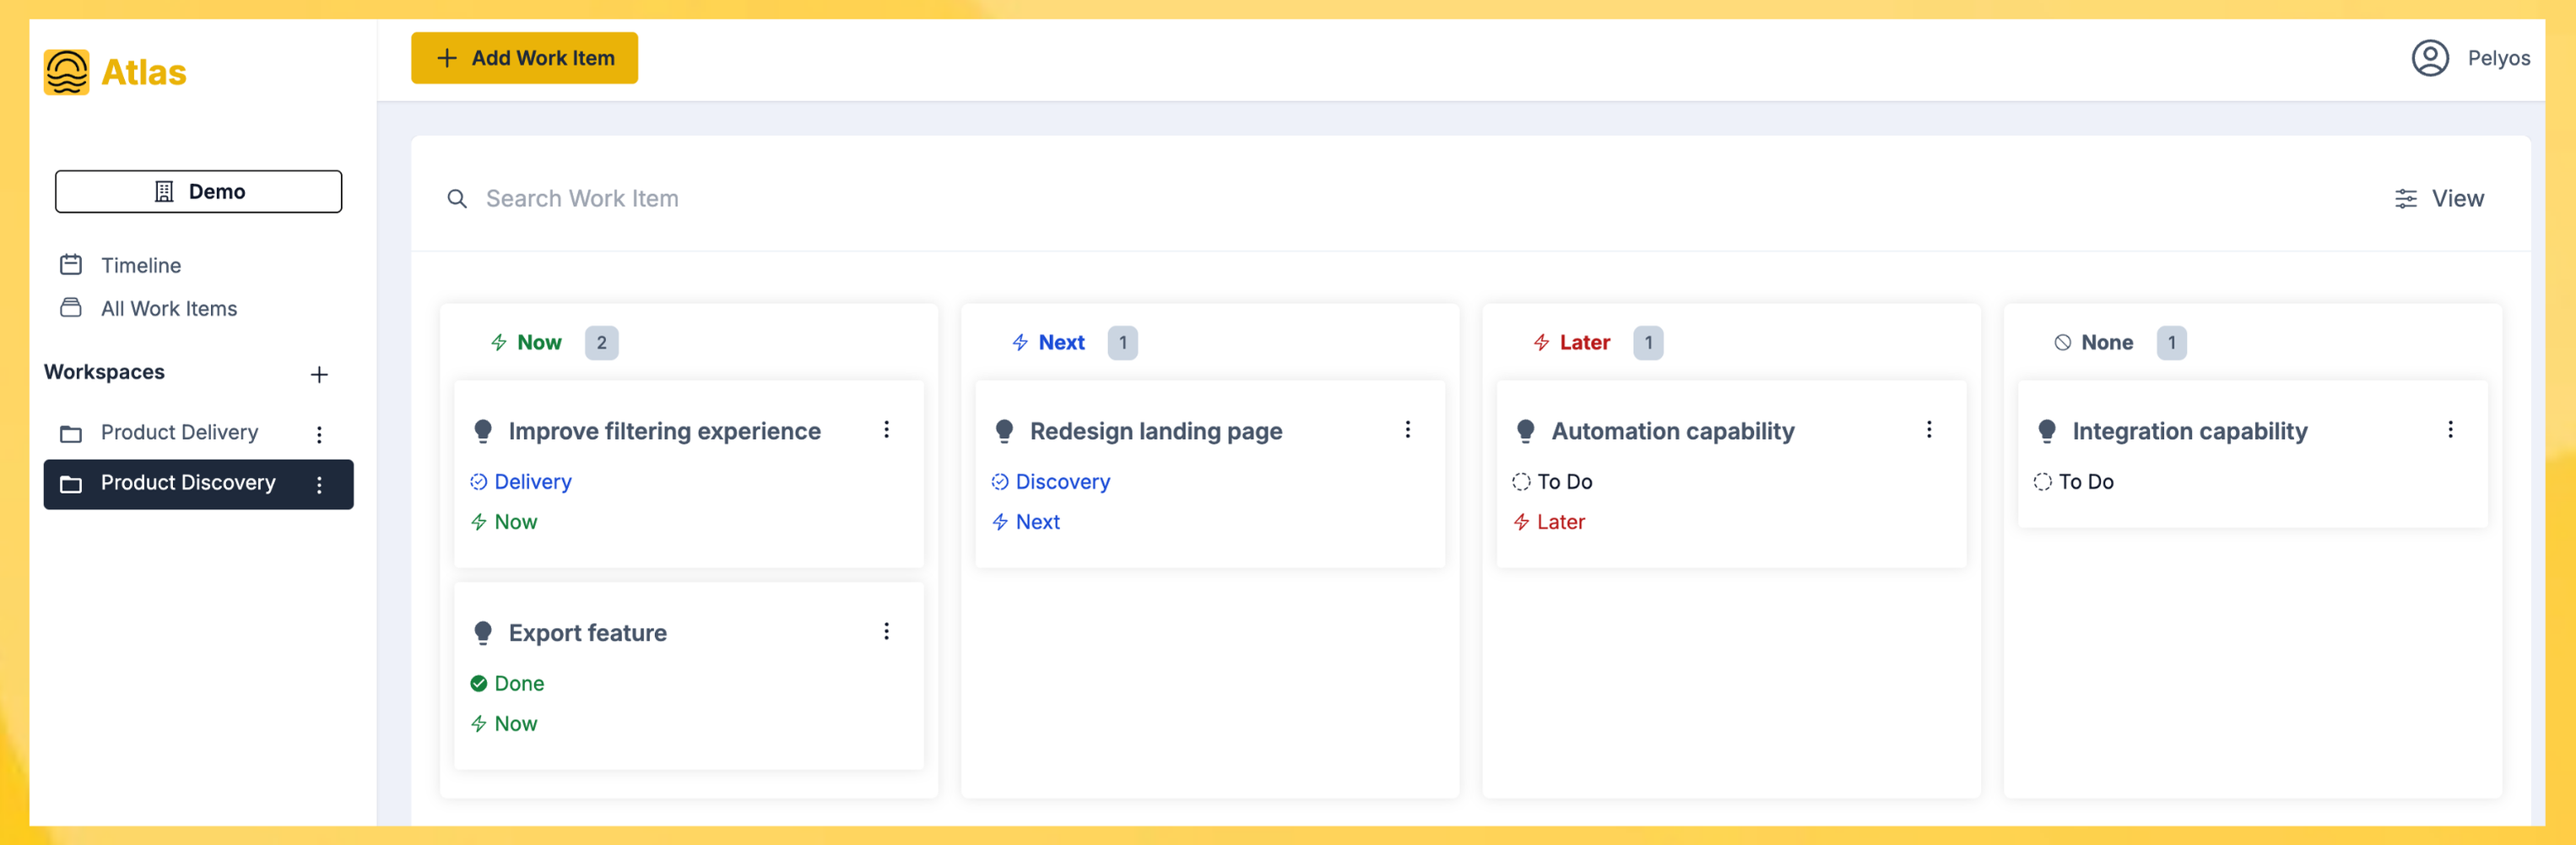Viewport: 2576px width, 845px height.
Task: Click the Add Work Item button
Action: 524,58
